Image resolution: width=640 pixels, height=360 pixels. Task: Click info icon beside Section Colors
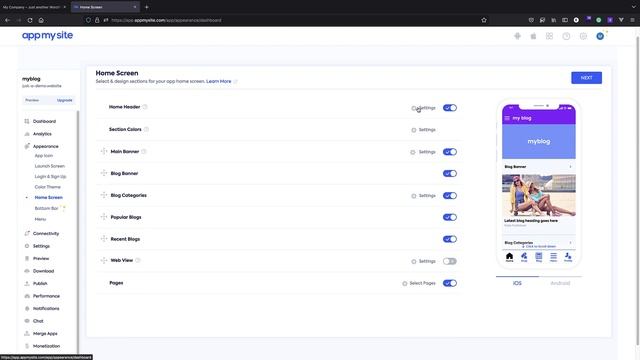coord(146,129)
